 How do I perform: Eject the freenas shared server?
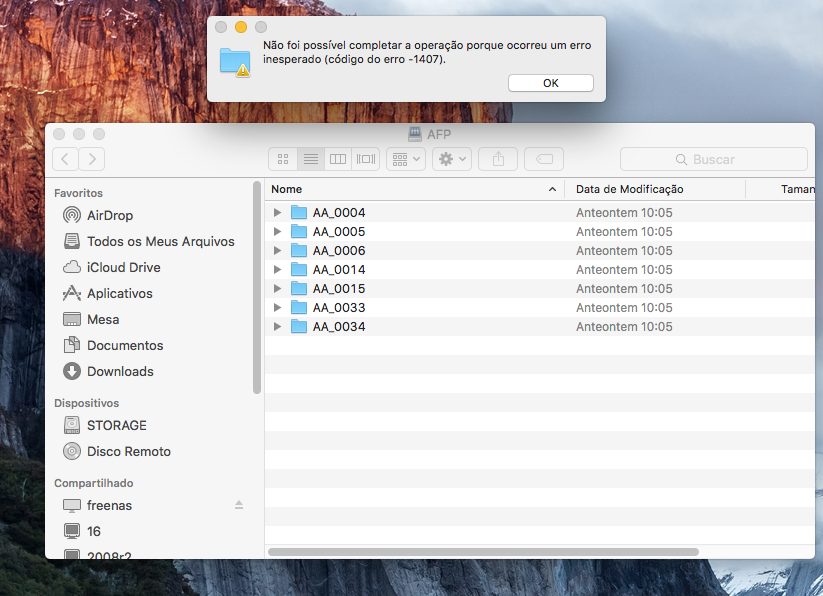(x=239, y=505)
